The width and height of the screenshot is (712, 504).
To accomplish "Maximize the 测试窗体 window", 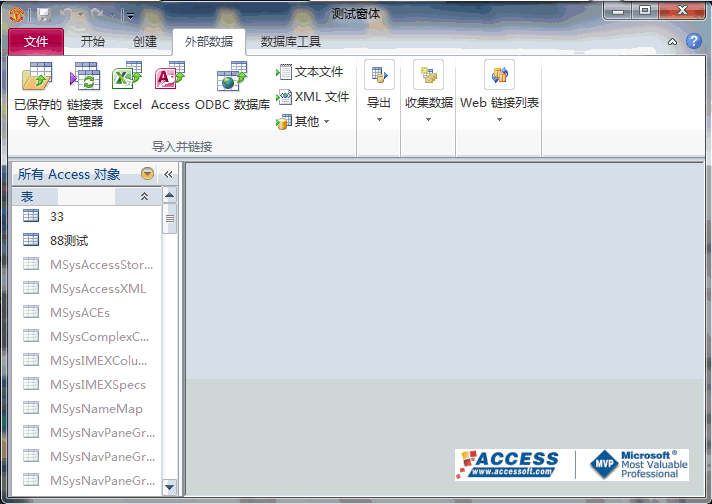I will (x=645, y=10).
